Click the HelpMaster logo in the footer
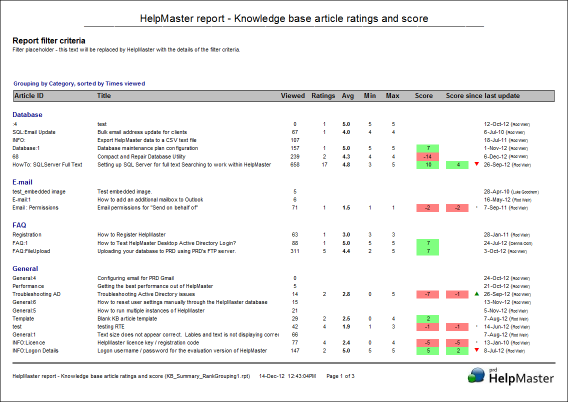Image resolution: width=568 pixels, height=402 pixels. pos(510,377)
